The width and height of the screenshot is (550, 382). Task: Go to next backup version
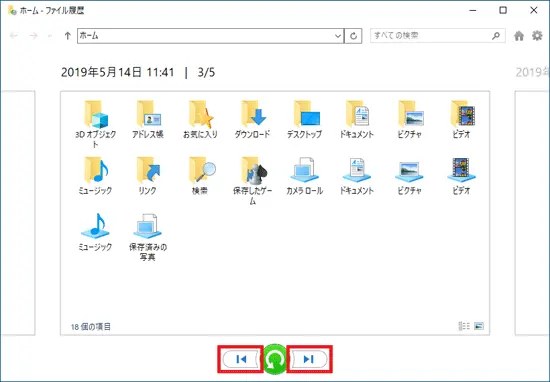coord(309,359)
